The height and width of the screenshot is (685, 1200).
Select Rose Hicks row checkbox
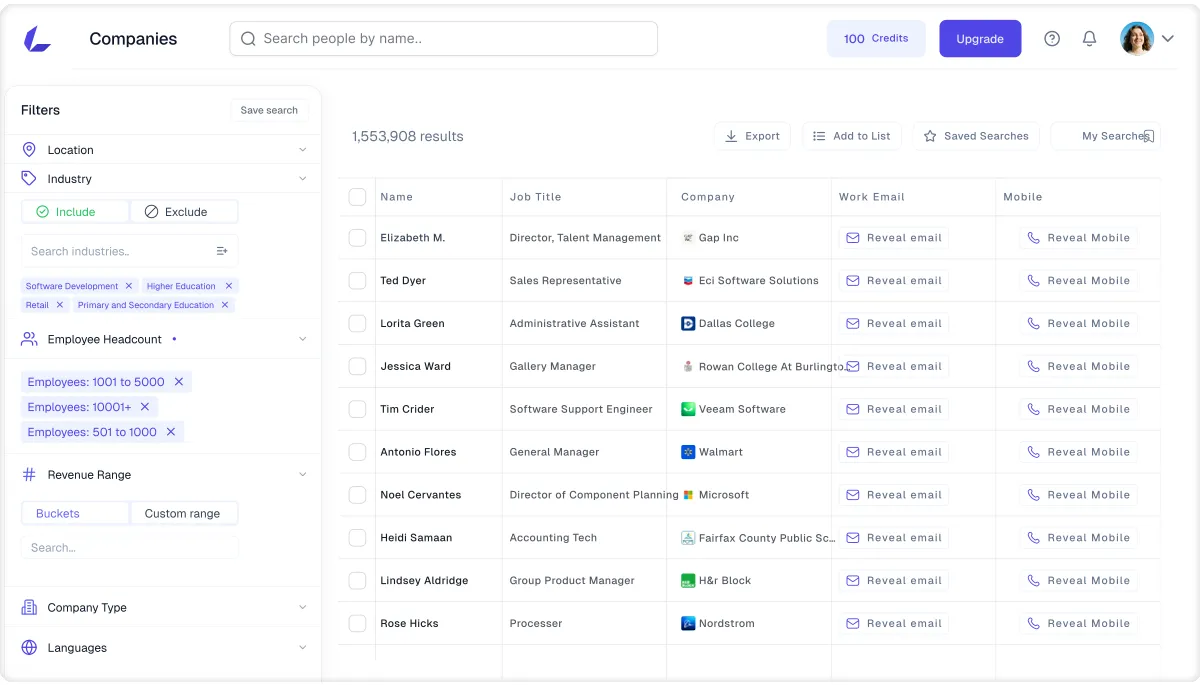[x=357, y=624]
